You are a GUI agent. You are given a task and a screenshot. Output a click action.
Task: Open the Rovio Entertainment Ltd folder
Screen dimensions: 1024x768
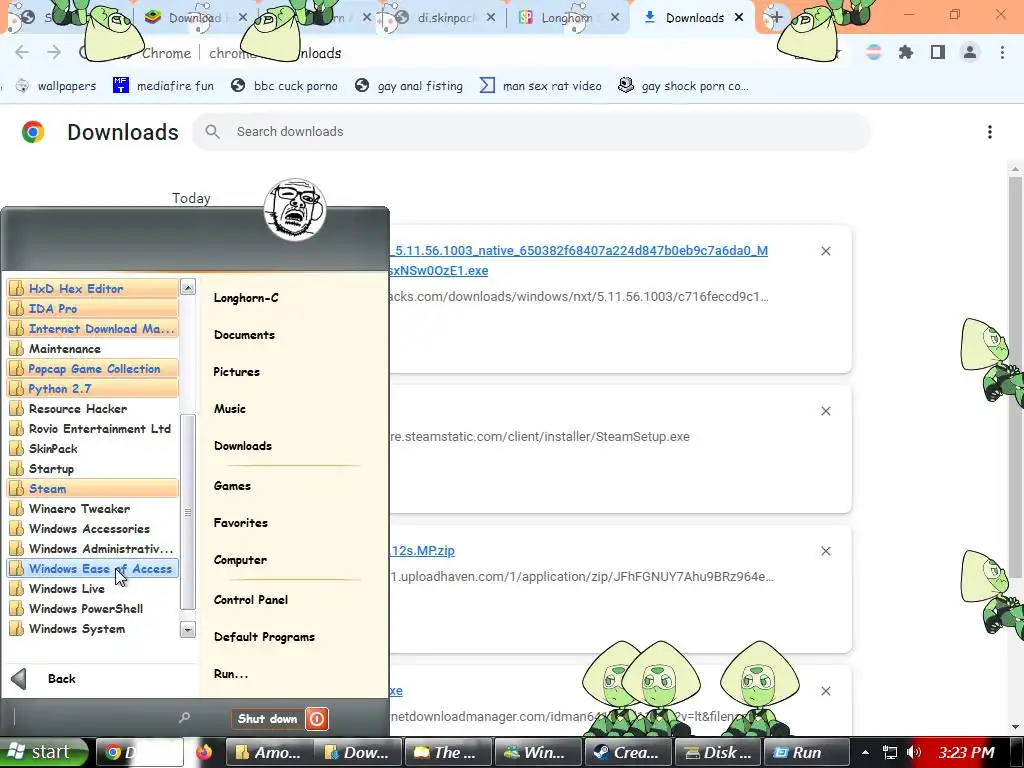(x=93, y=428)
